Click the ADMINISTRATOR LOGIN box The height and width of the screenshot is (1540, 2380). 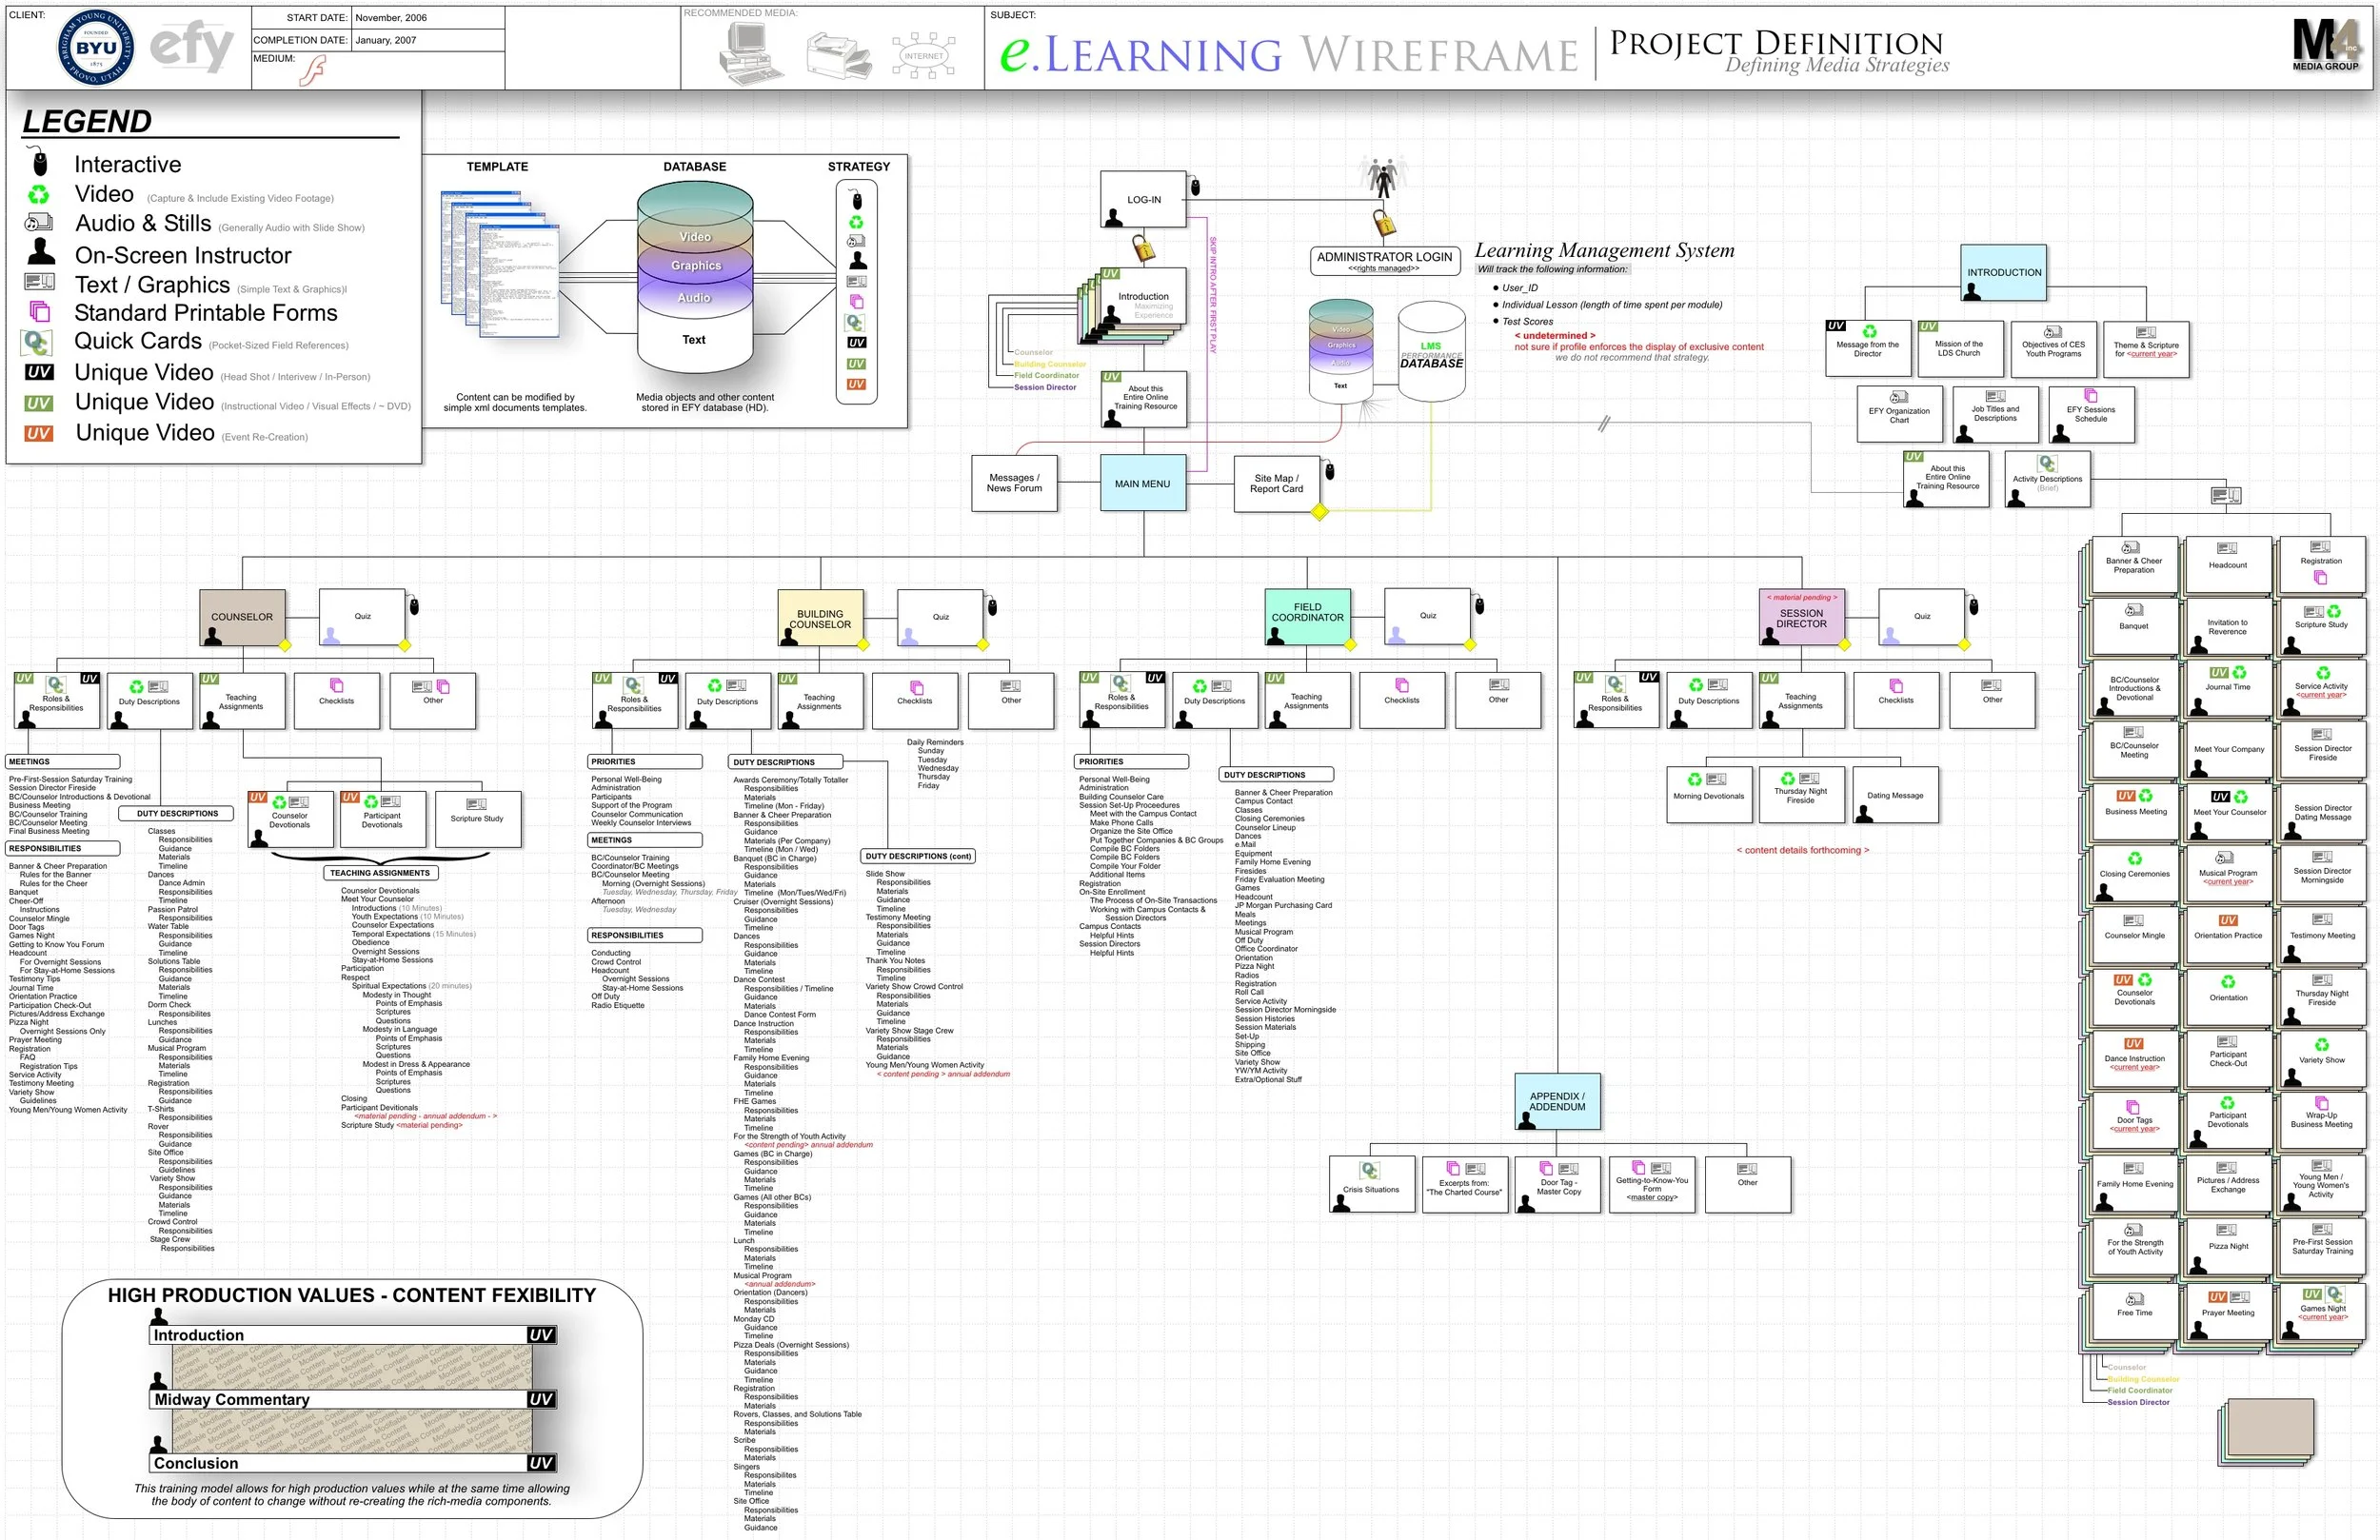tap(1384, 260)
